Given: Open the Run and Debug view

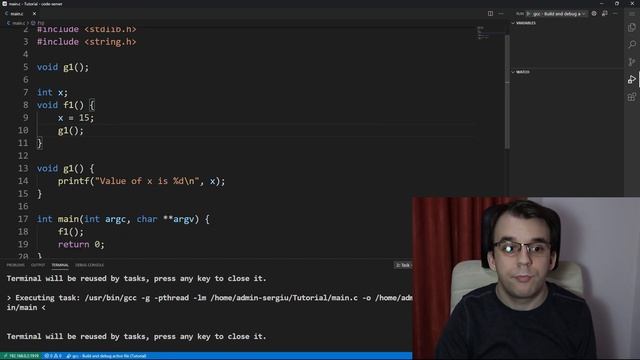Looking at the screenshot, I should 632,79.
